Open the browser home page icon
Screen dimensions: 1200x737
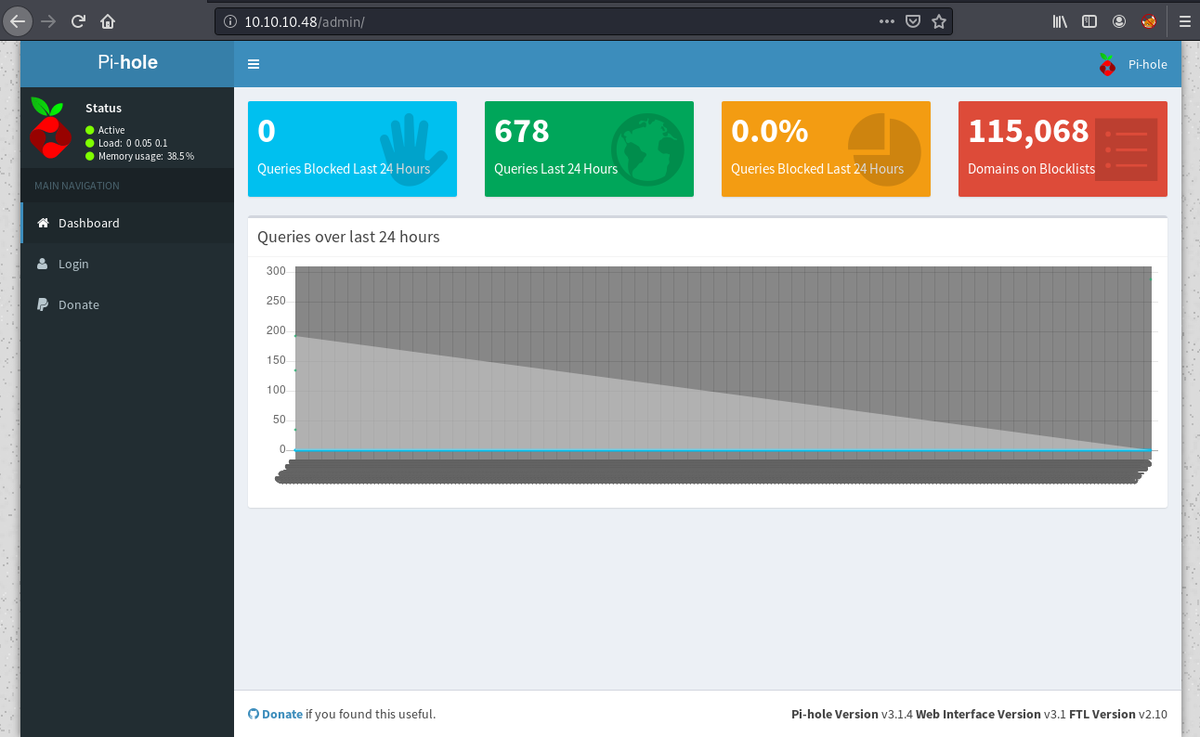click(x=108, y=20)
